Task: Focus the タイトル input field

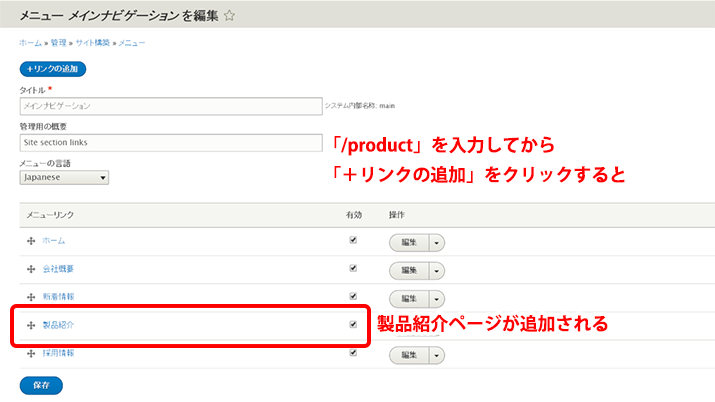Action: click(171, 106)
